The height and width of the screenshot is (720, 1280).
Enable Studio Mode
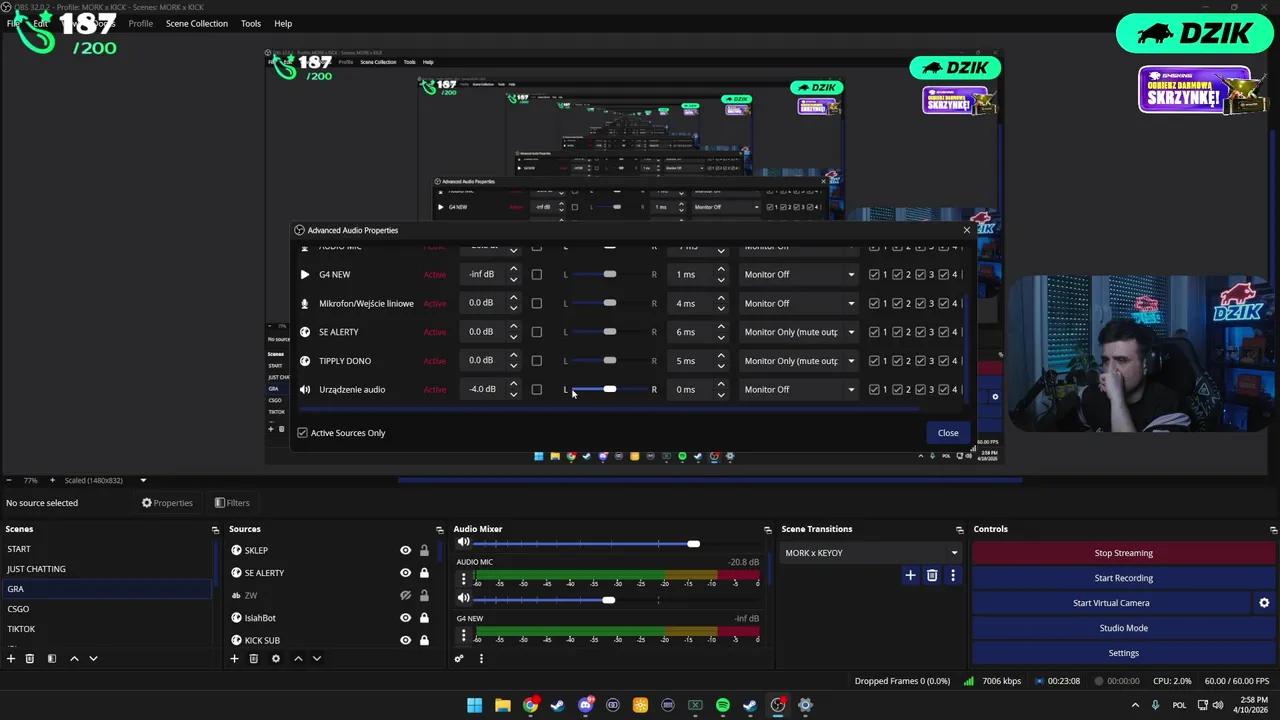pyautogui.click(x=1123, y=628)
